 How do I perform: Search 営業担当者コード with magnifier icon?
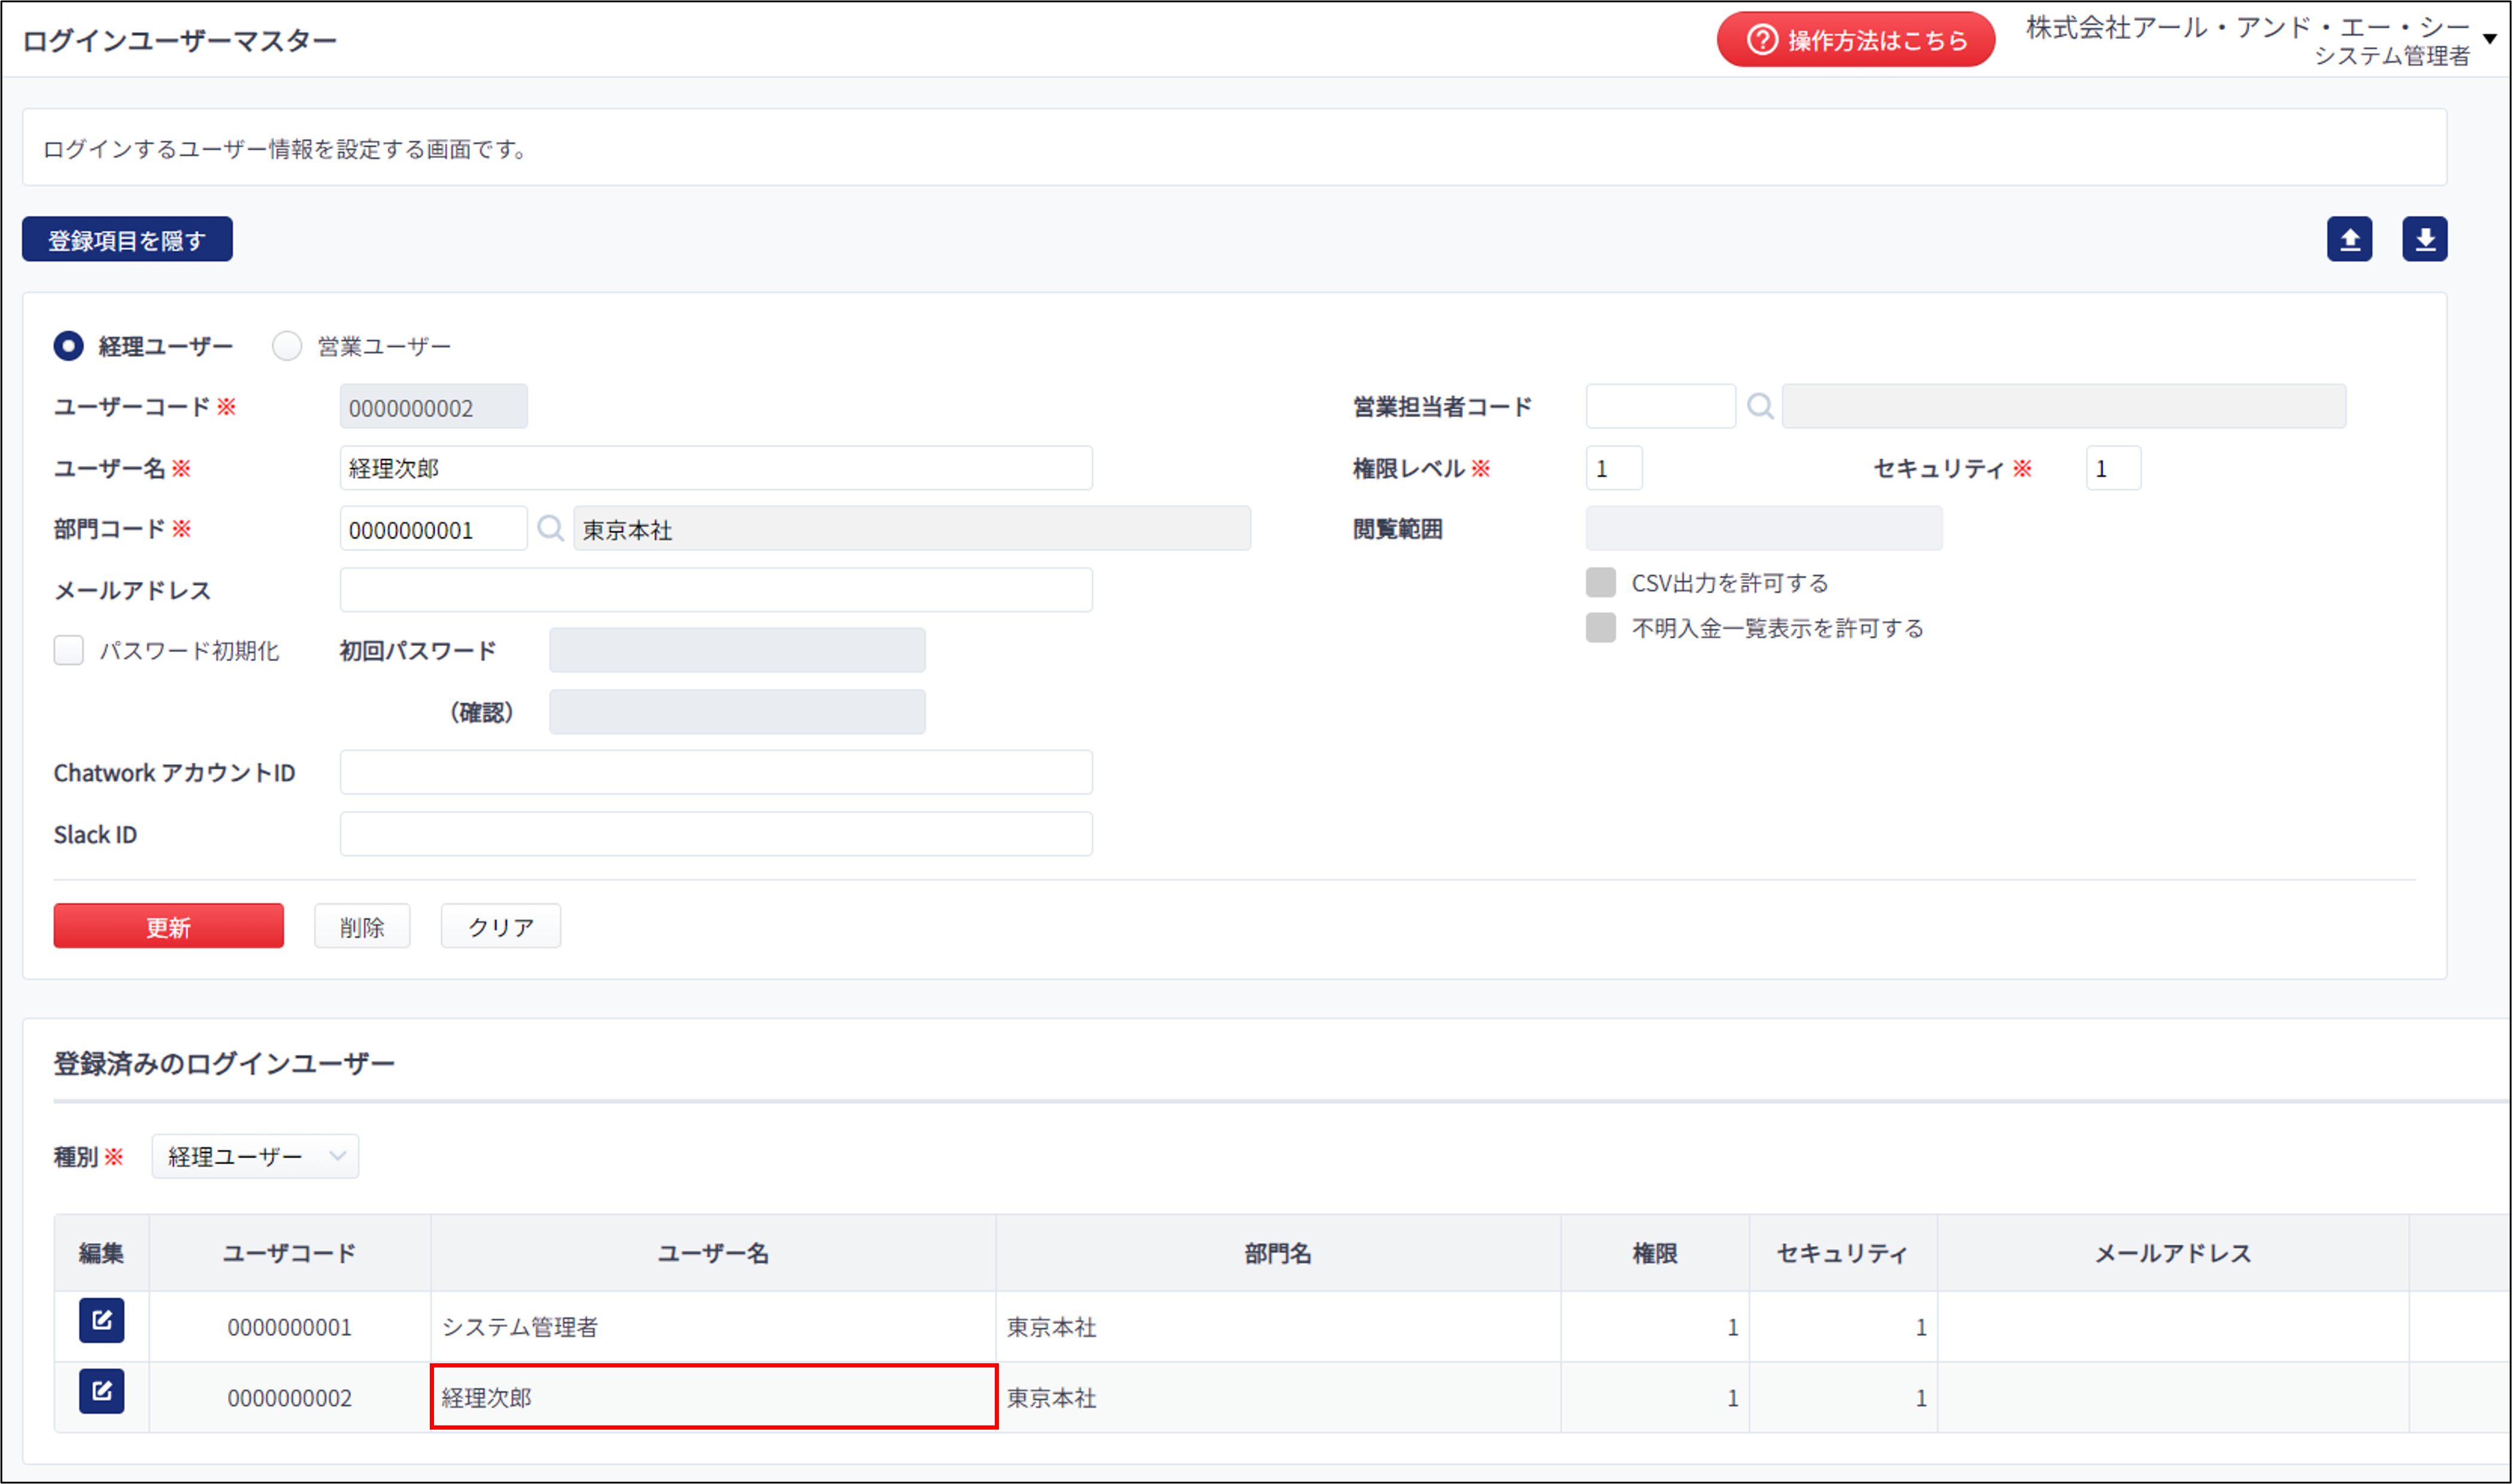tap(1760, 406)
